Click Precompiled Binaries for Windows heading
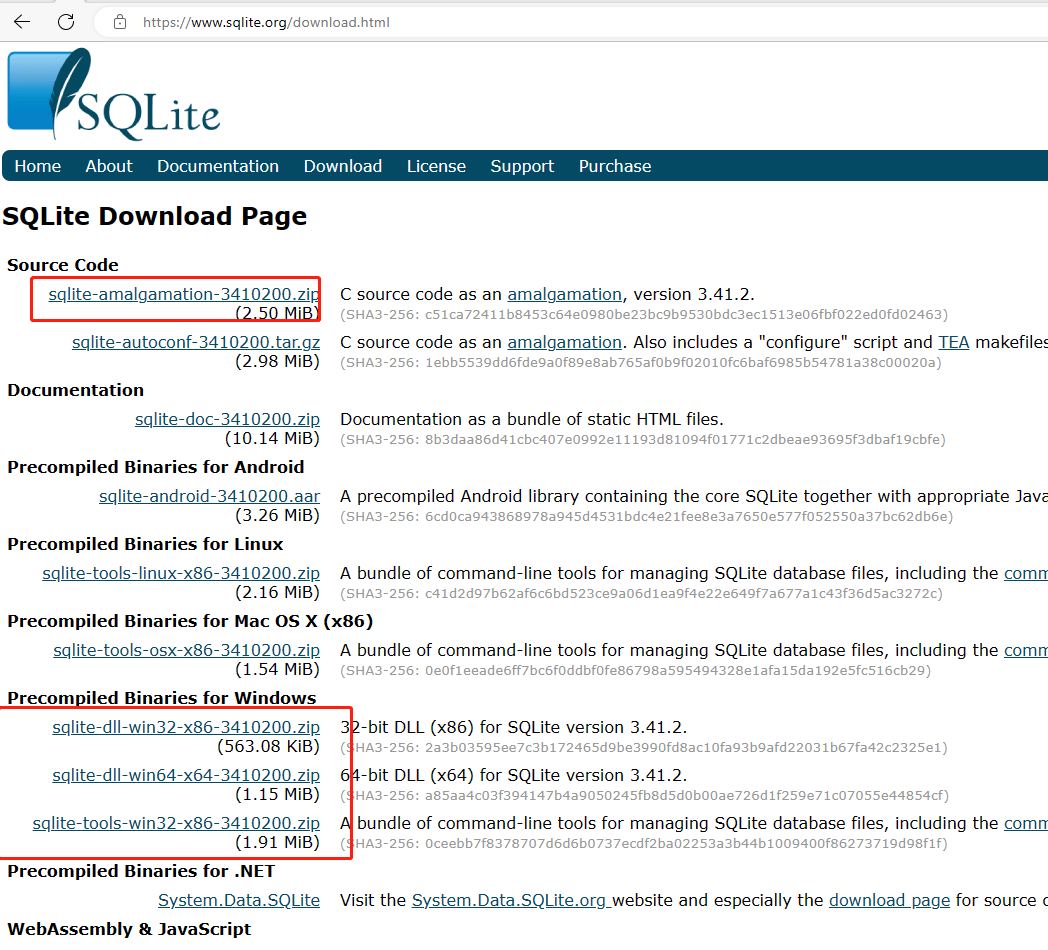Viewport: 1048px width, 950px height. click(162, 697)
